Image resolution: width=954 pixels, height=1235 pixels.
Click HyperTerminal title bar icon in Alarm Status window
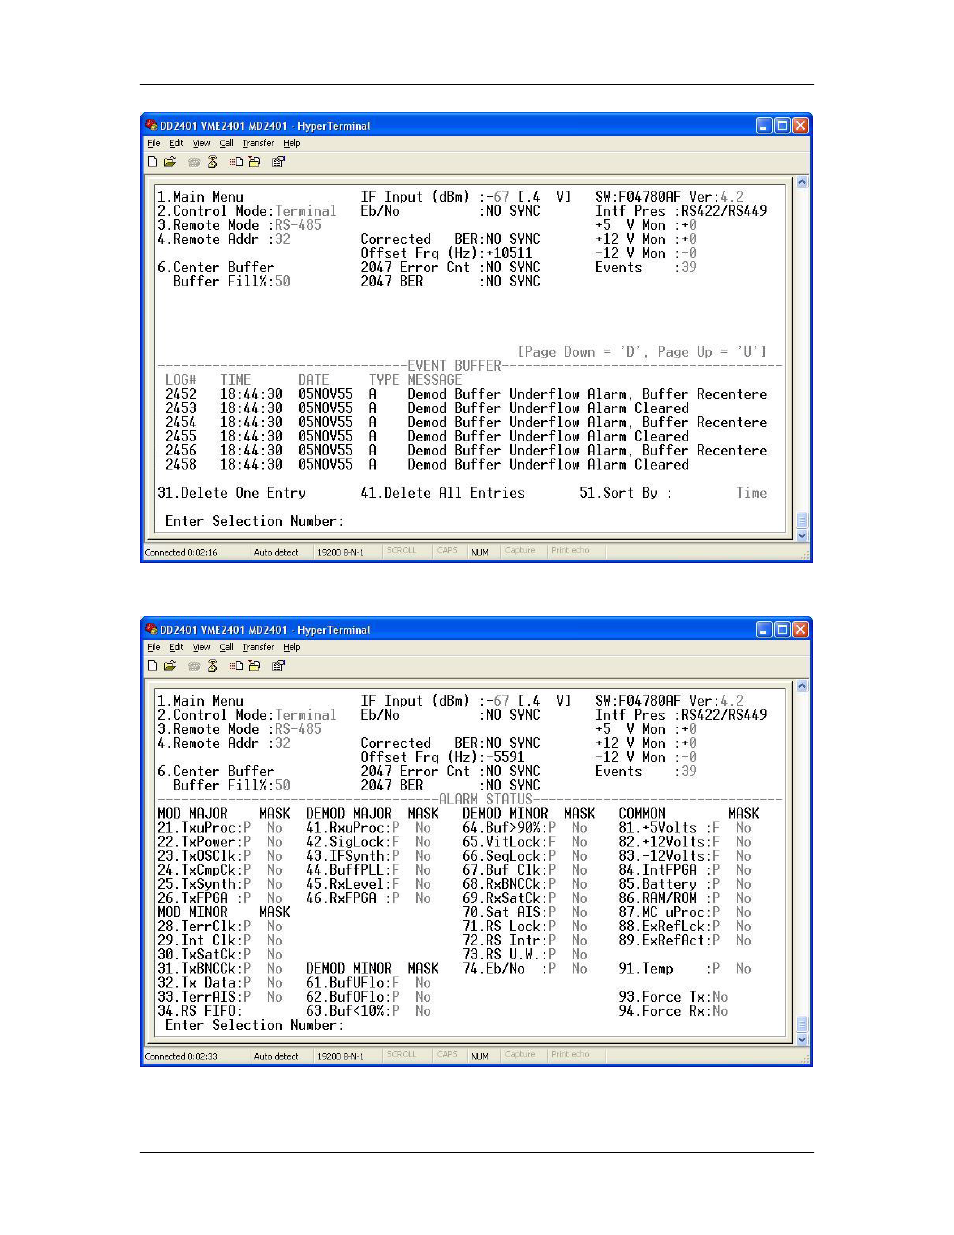(x=151, y=629)
